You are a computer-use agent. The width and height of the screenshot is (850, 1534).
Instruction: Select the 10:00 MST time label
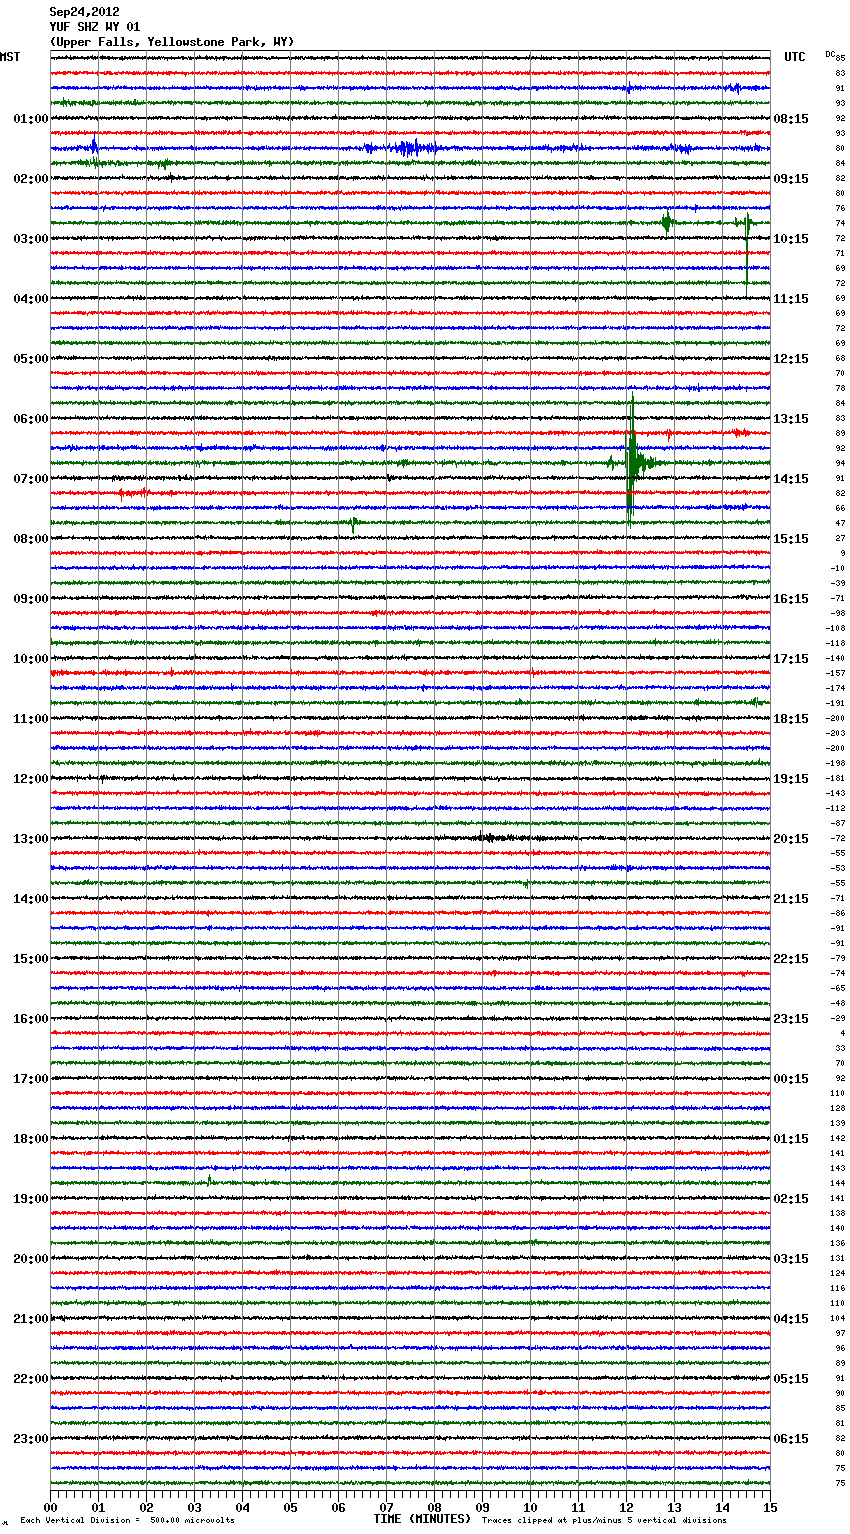(x=31, y=659)
